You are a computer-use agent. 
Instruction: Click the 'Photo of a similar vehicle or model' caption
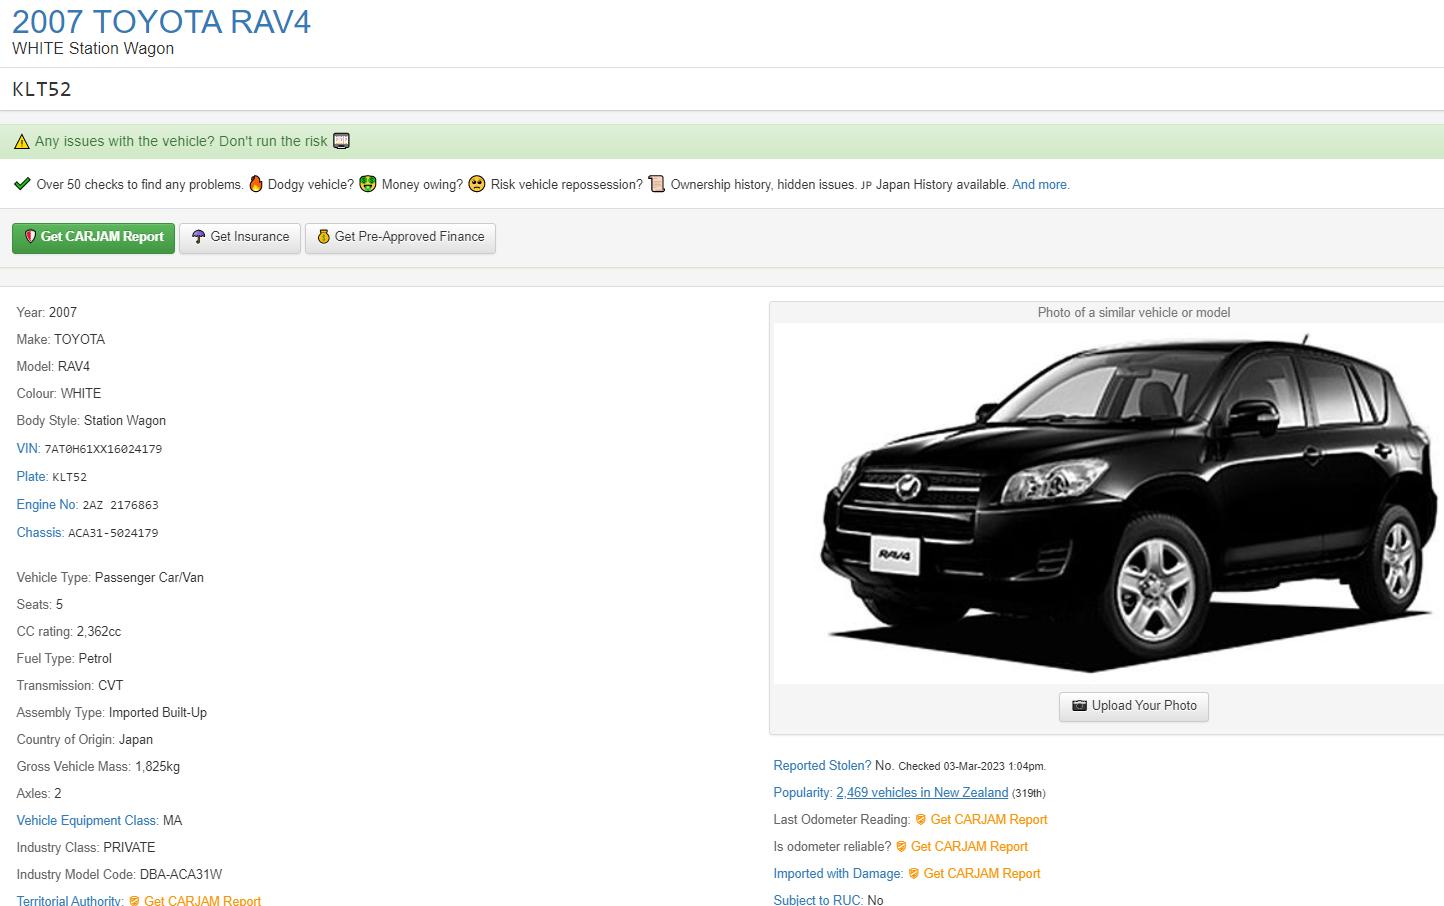click(1134, 313)
